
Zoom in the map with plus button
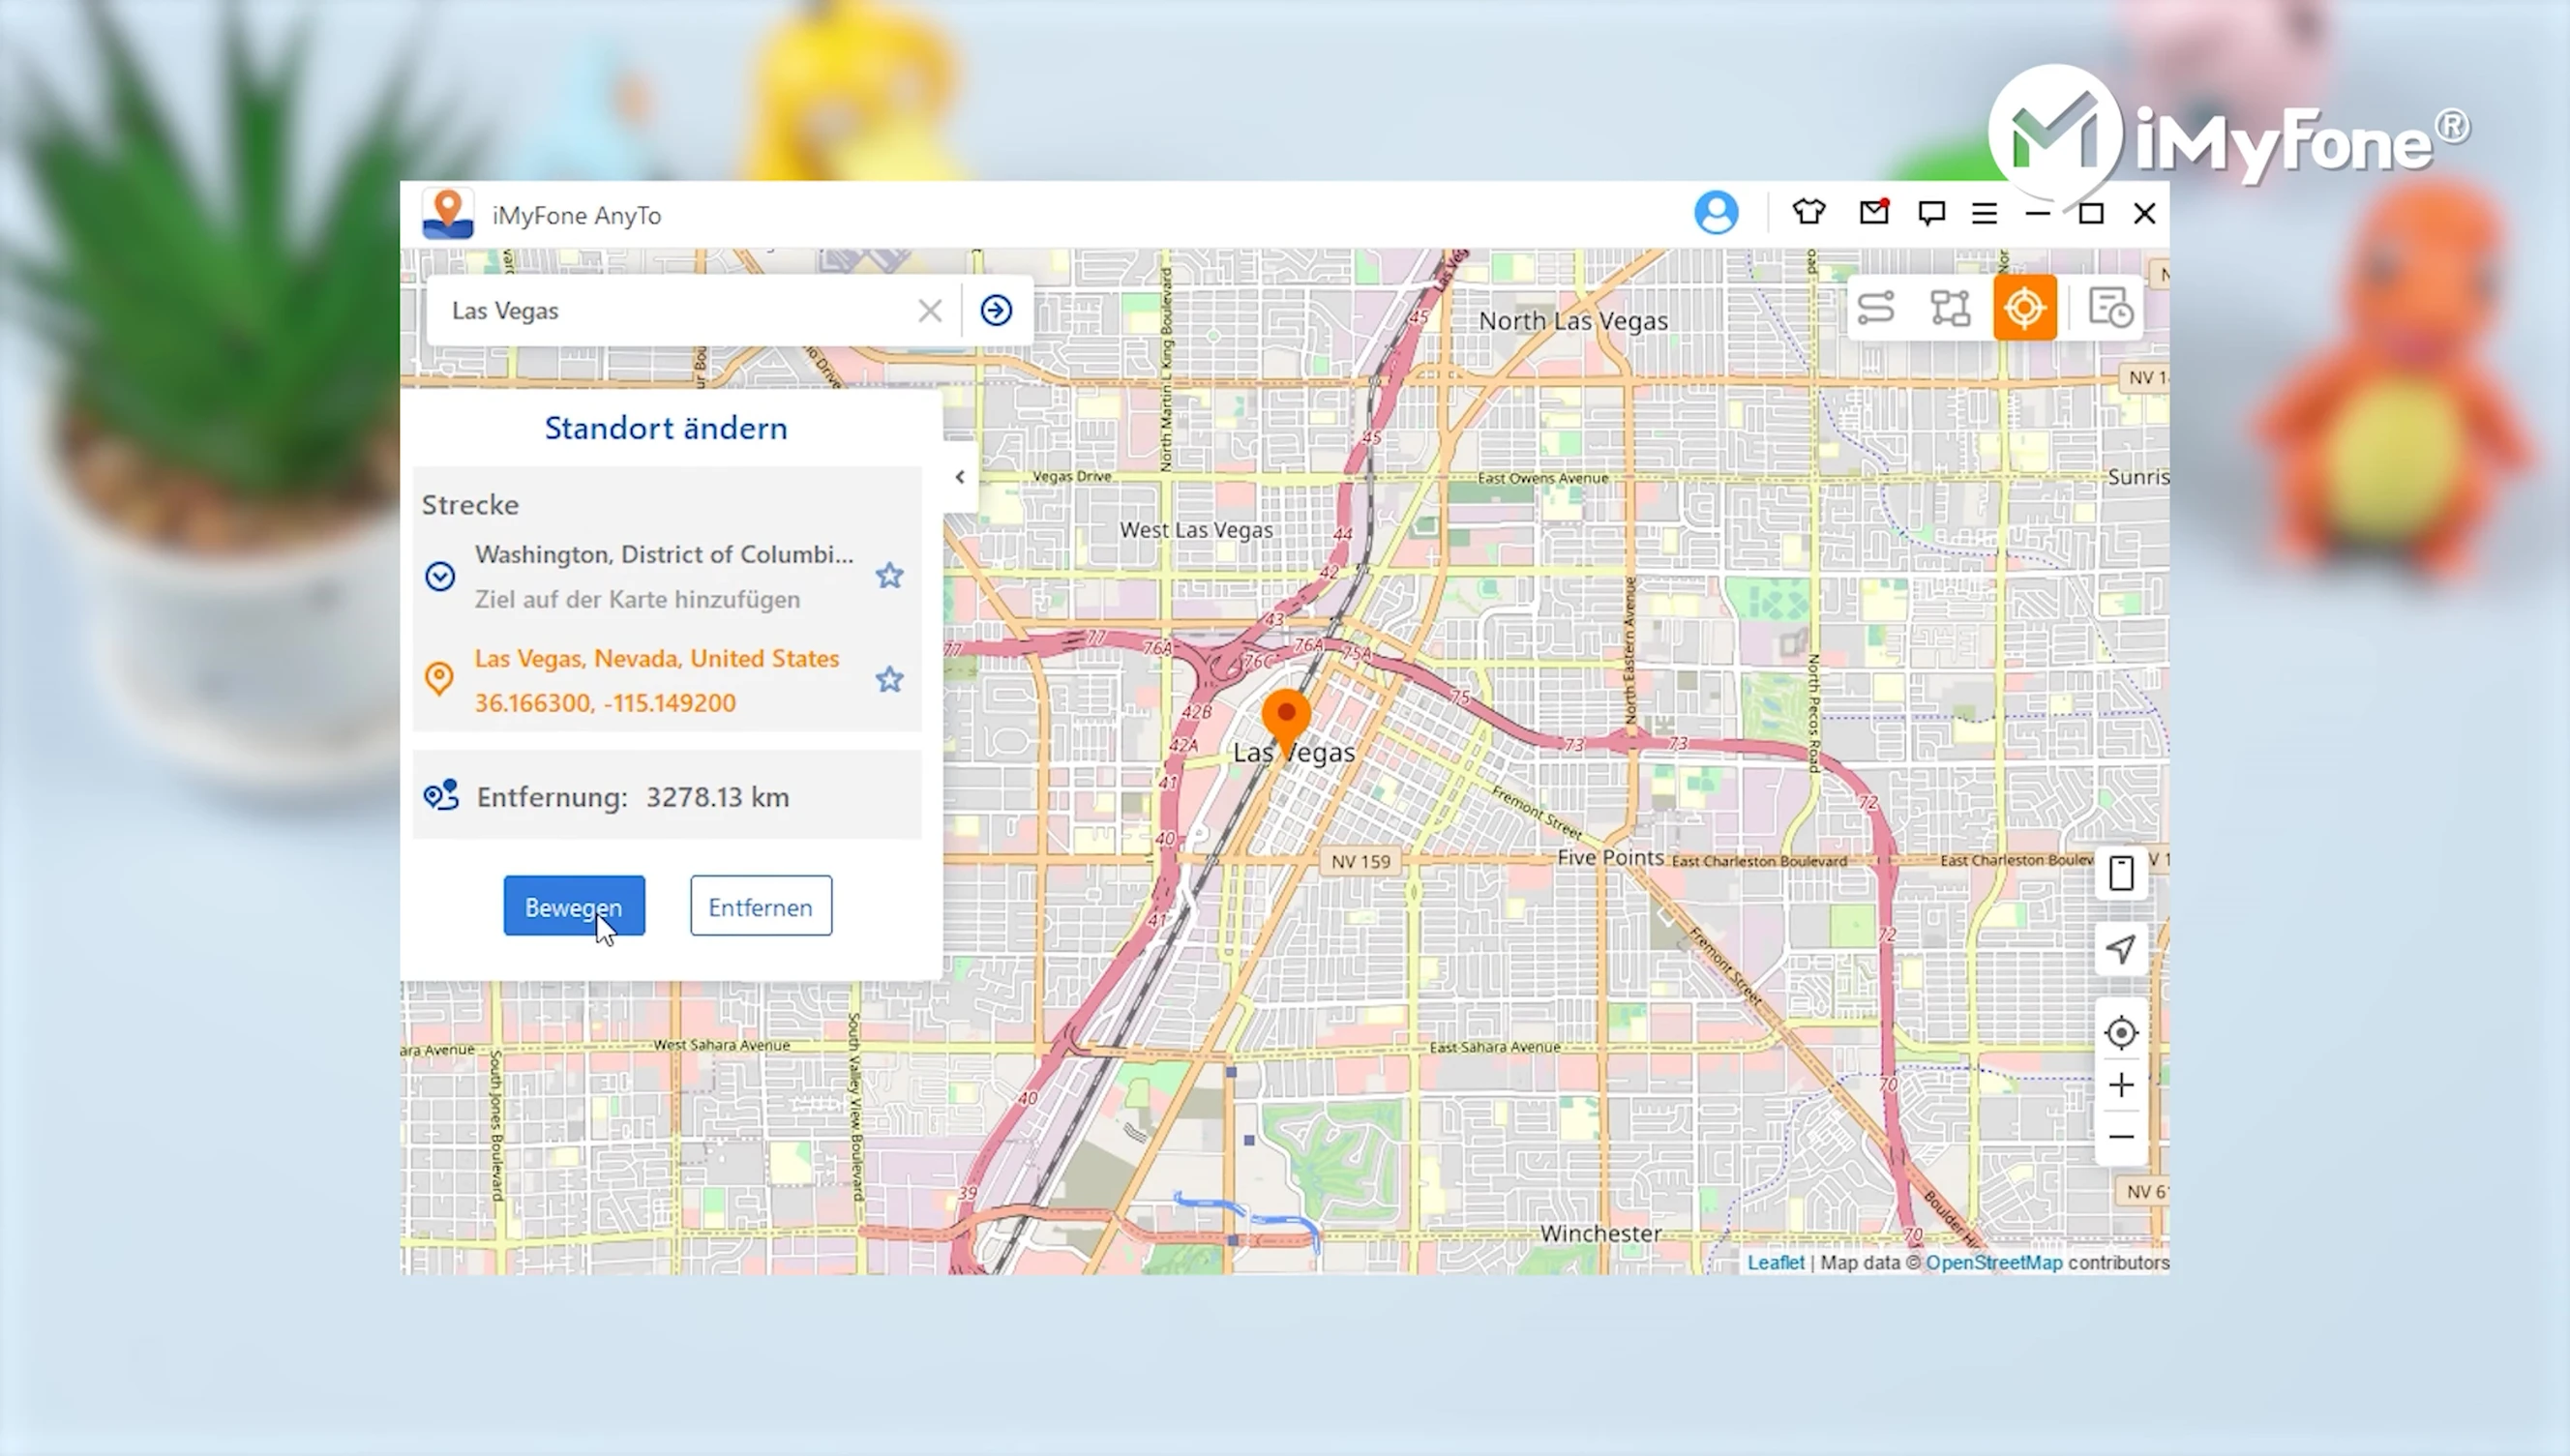pyautogui.click(x=2121, y=1085)
